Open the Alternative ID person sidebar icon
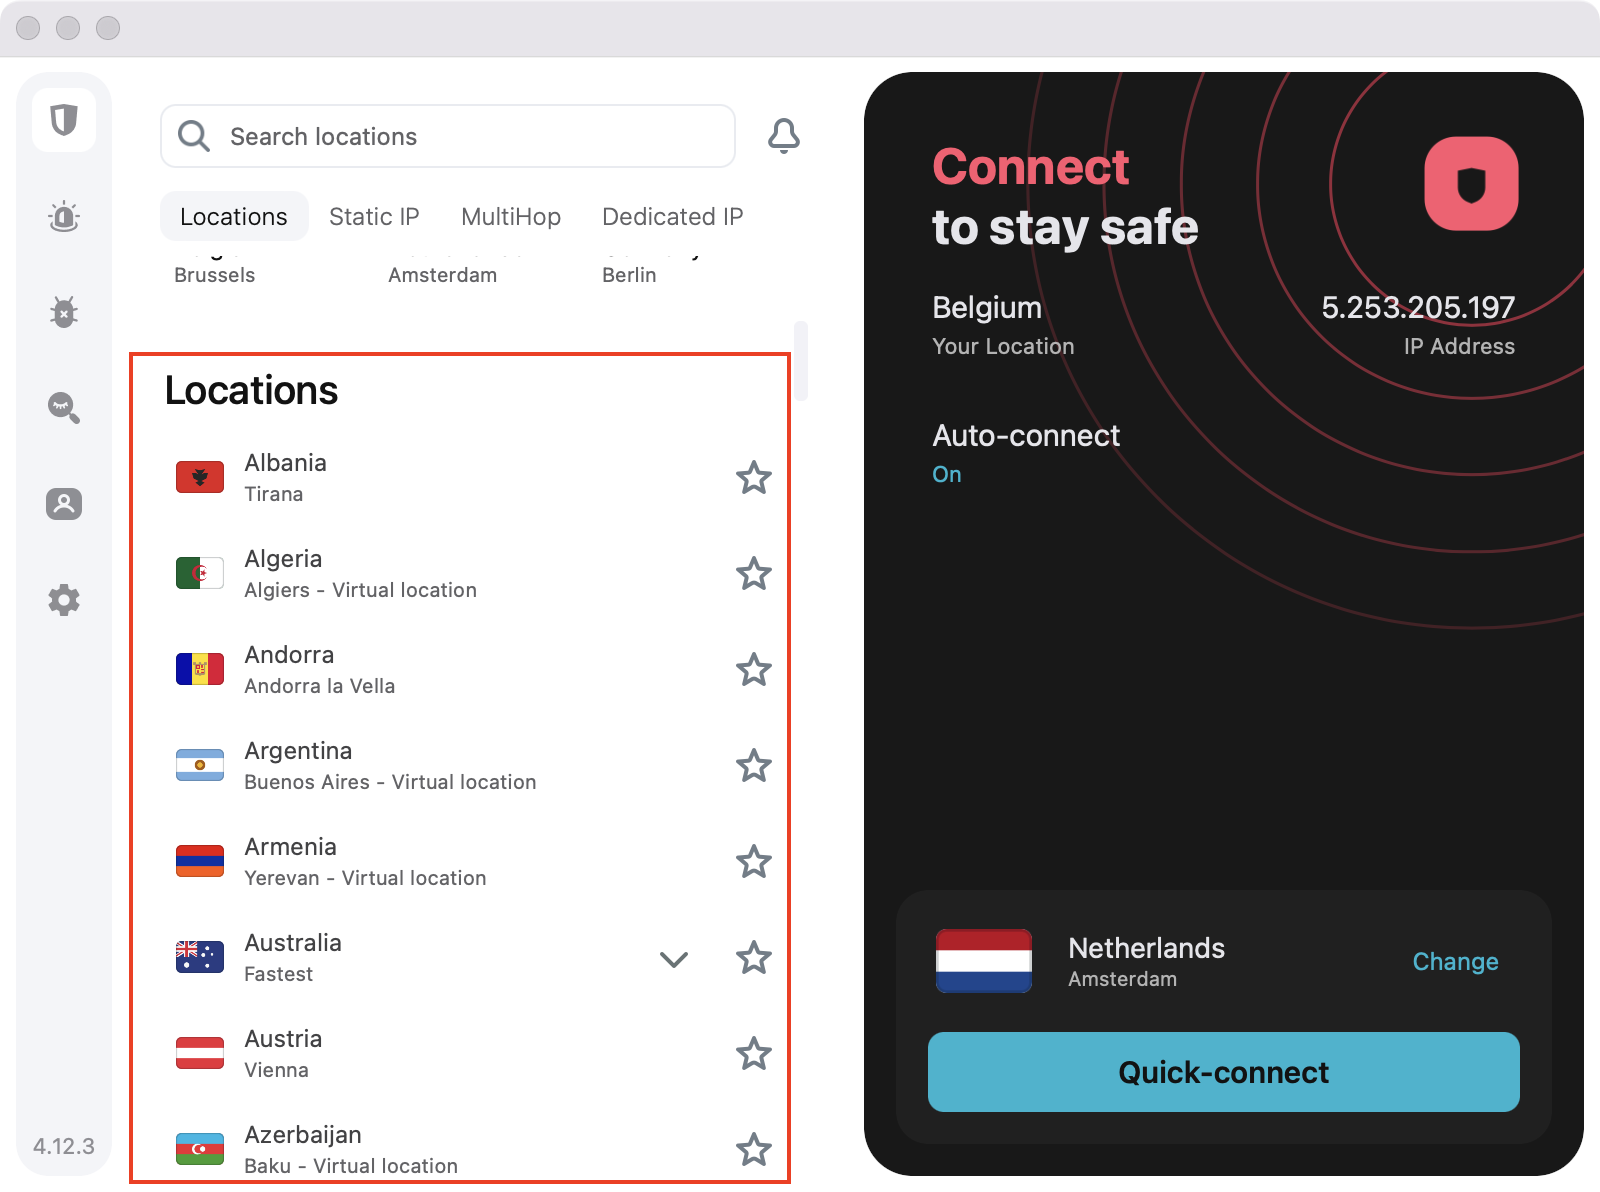This screenshot has width=1600, height=1192. coord(64,504)
